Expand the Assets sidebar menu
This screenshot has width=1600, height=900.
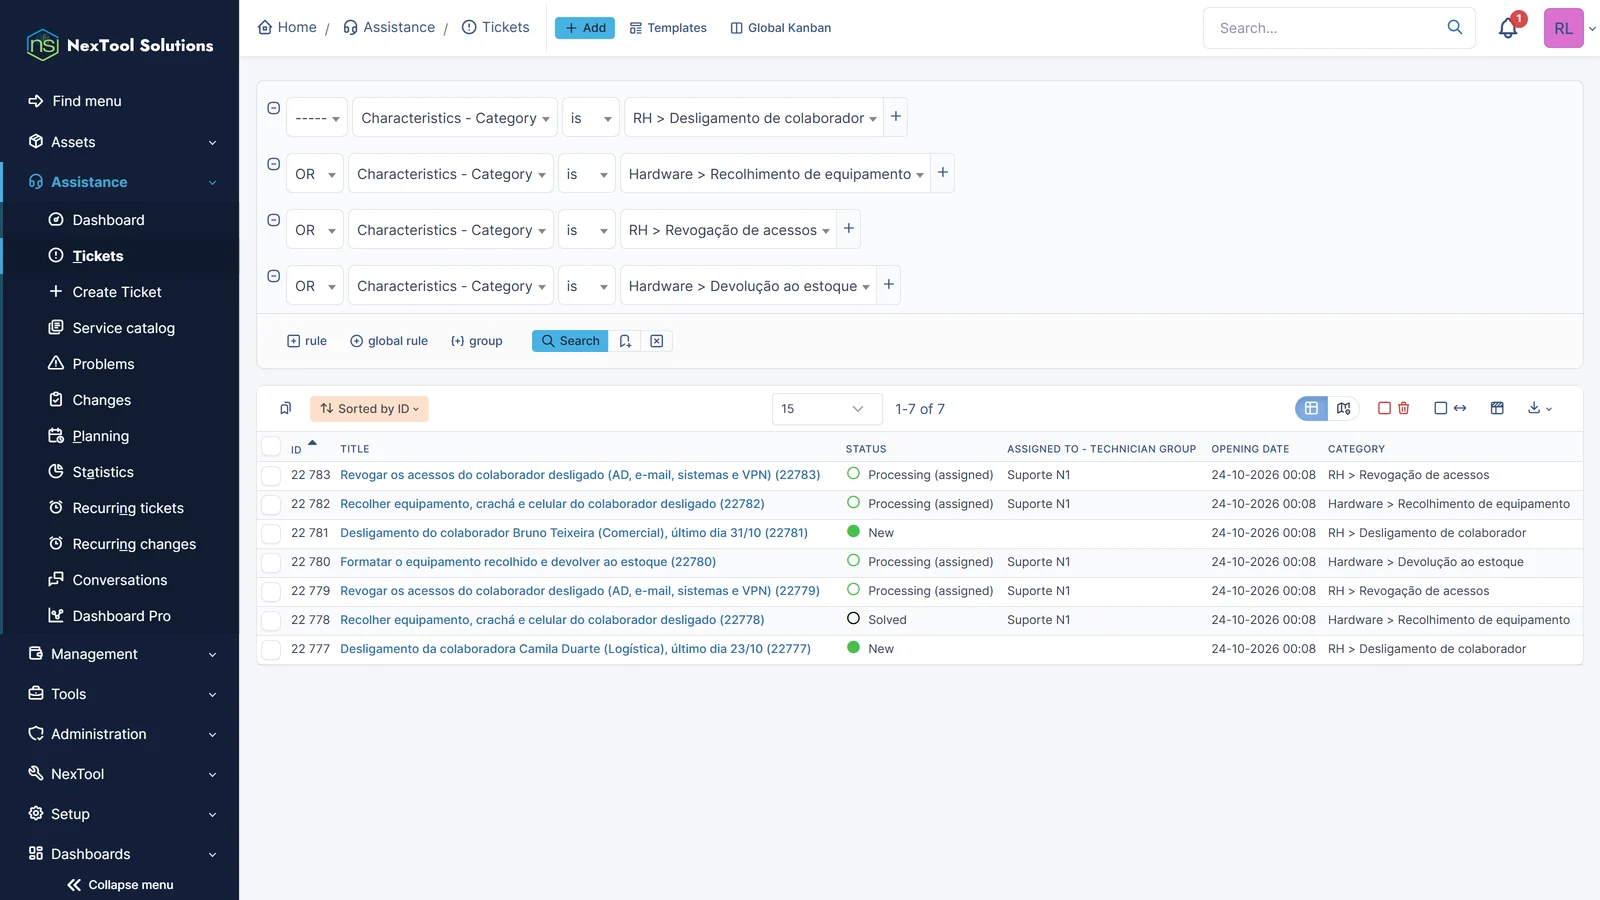(x=120, y=142)
